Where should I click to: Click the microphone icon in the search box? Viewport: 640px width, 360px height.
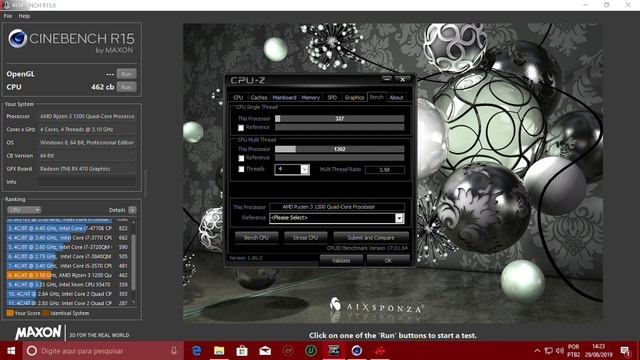click(x=174, y=351)
